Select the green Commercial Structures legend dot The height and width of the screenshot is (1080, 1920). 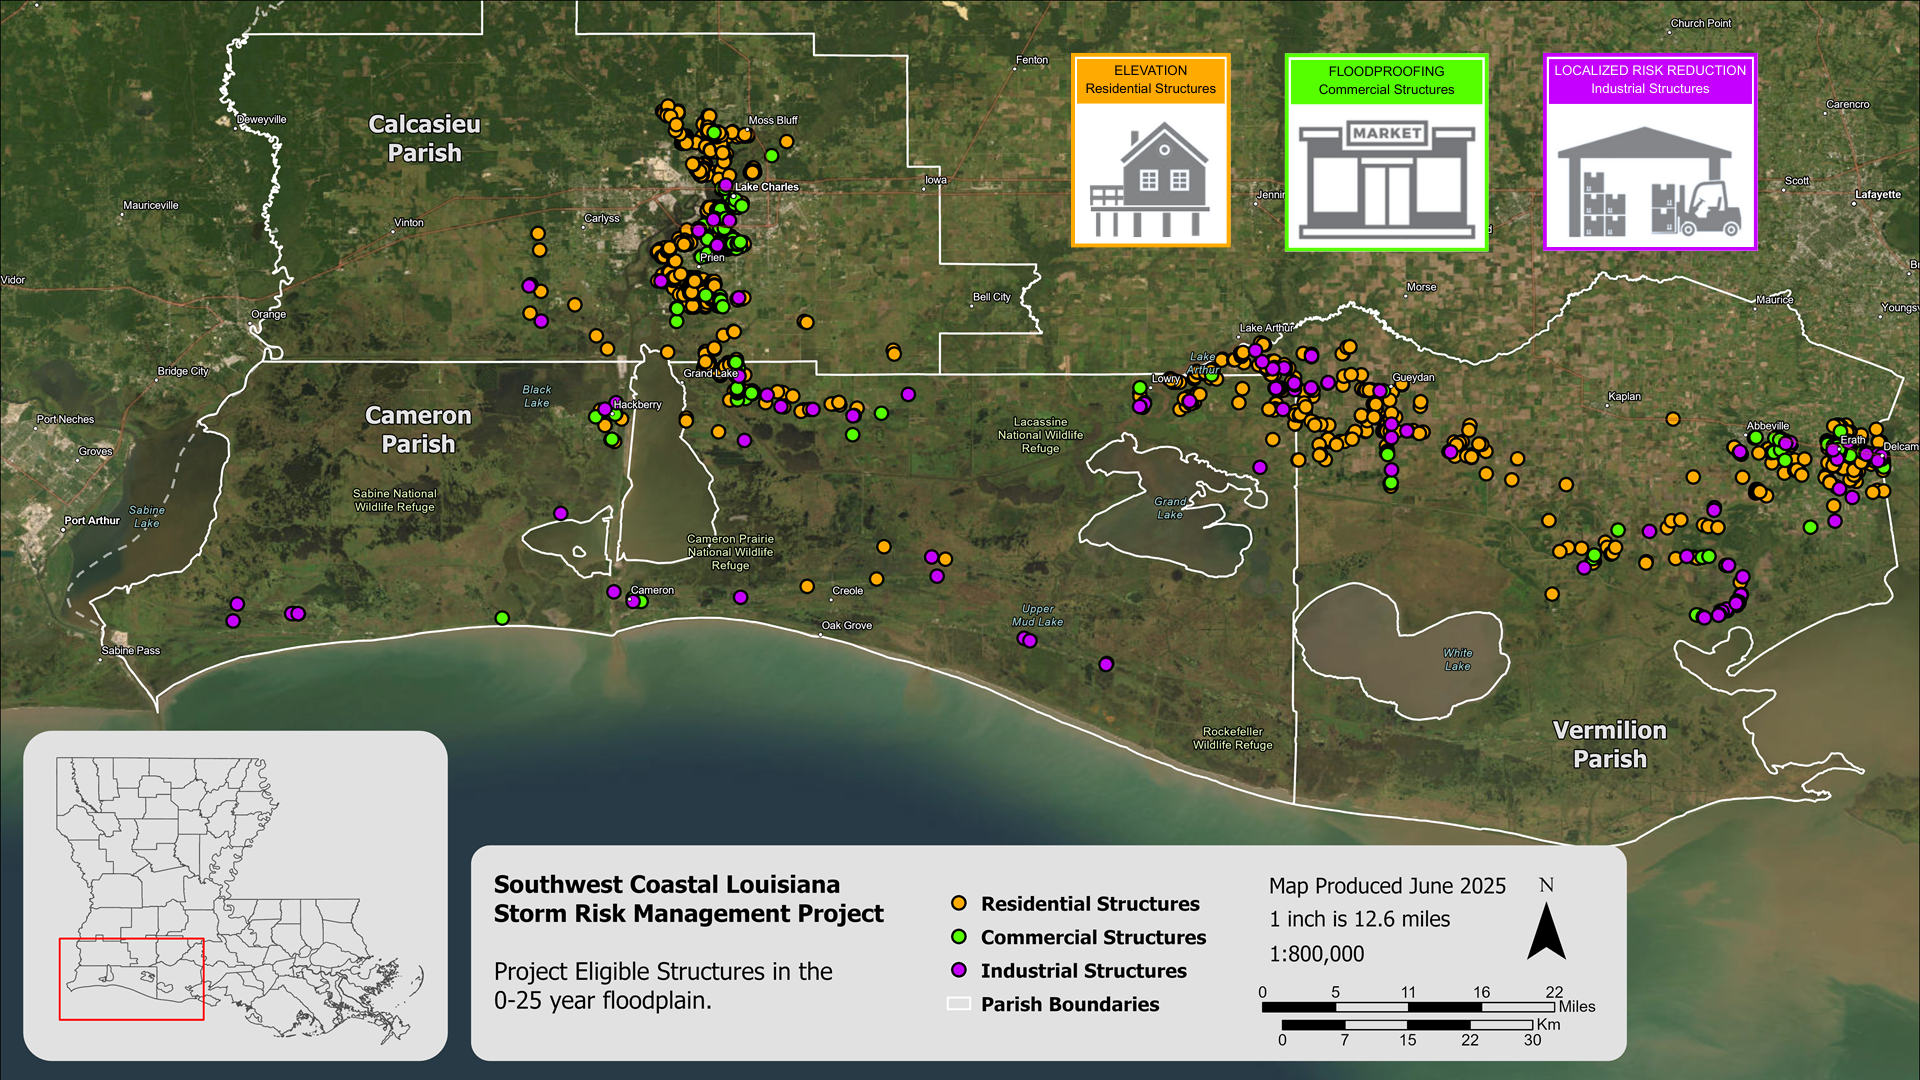959,938
